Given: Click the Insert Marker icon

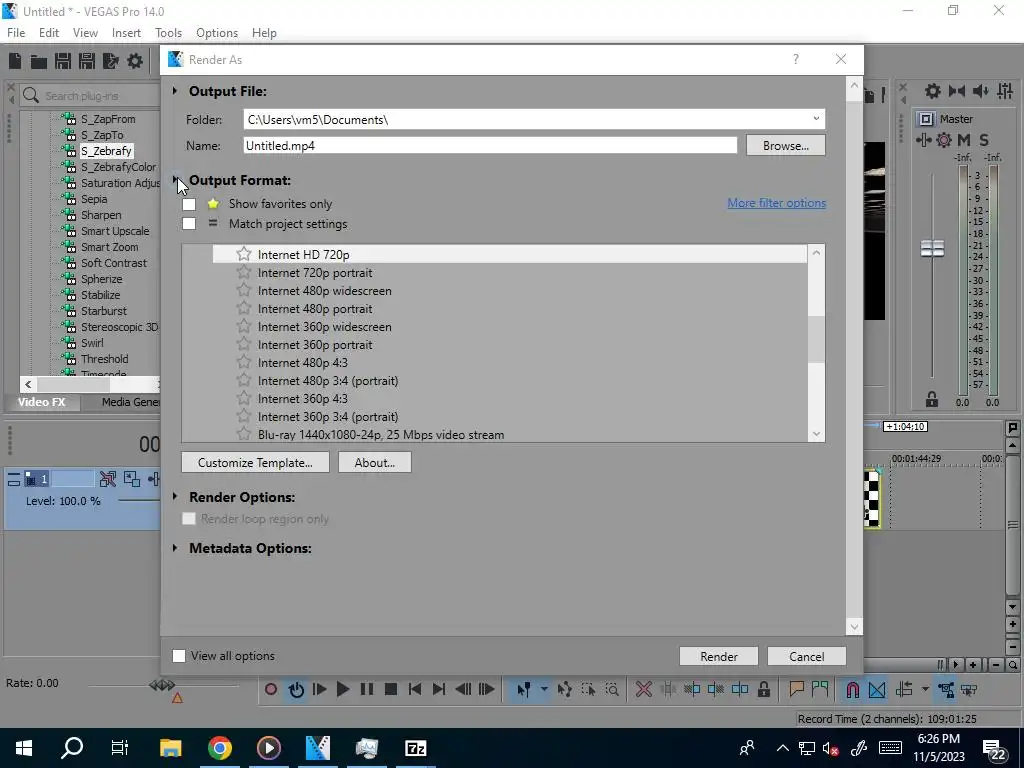Looking at the screenshot, I should (796, 689).
